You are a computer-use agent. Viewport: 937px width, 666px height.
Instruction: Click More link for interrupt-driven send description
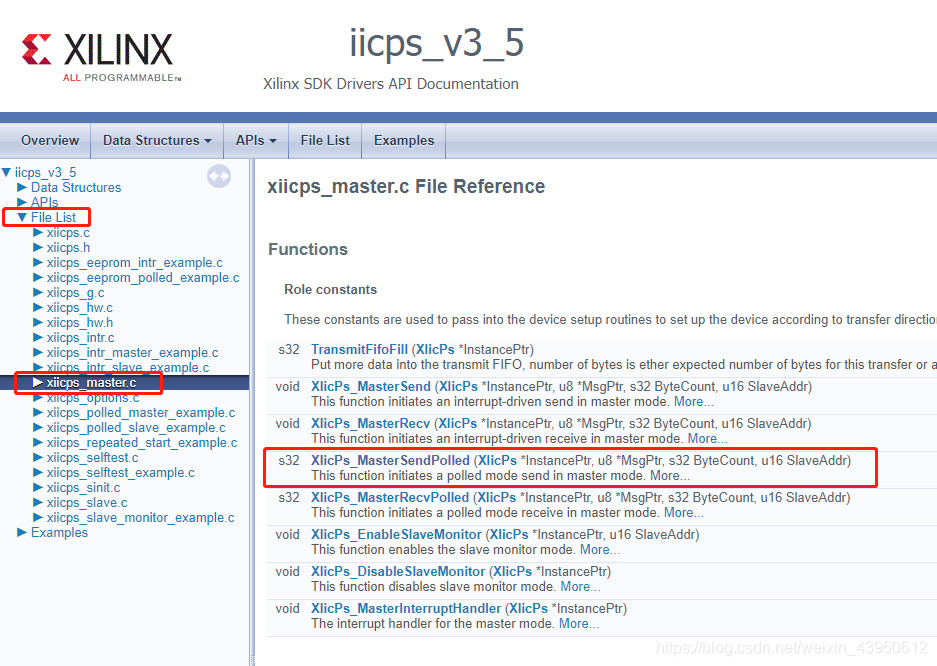pyautogui.click(x=693, y=401)
